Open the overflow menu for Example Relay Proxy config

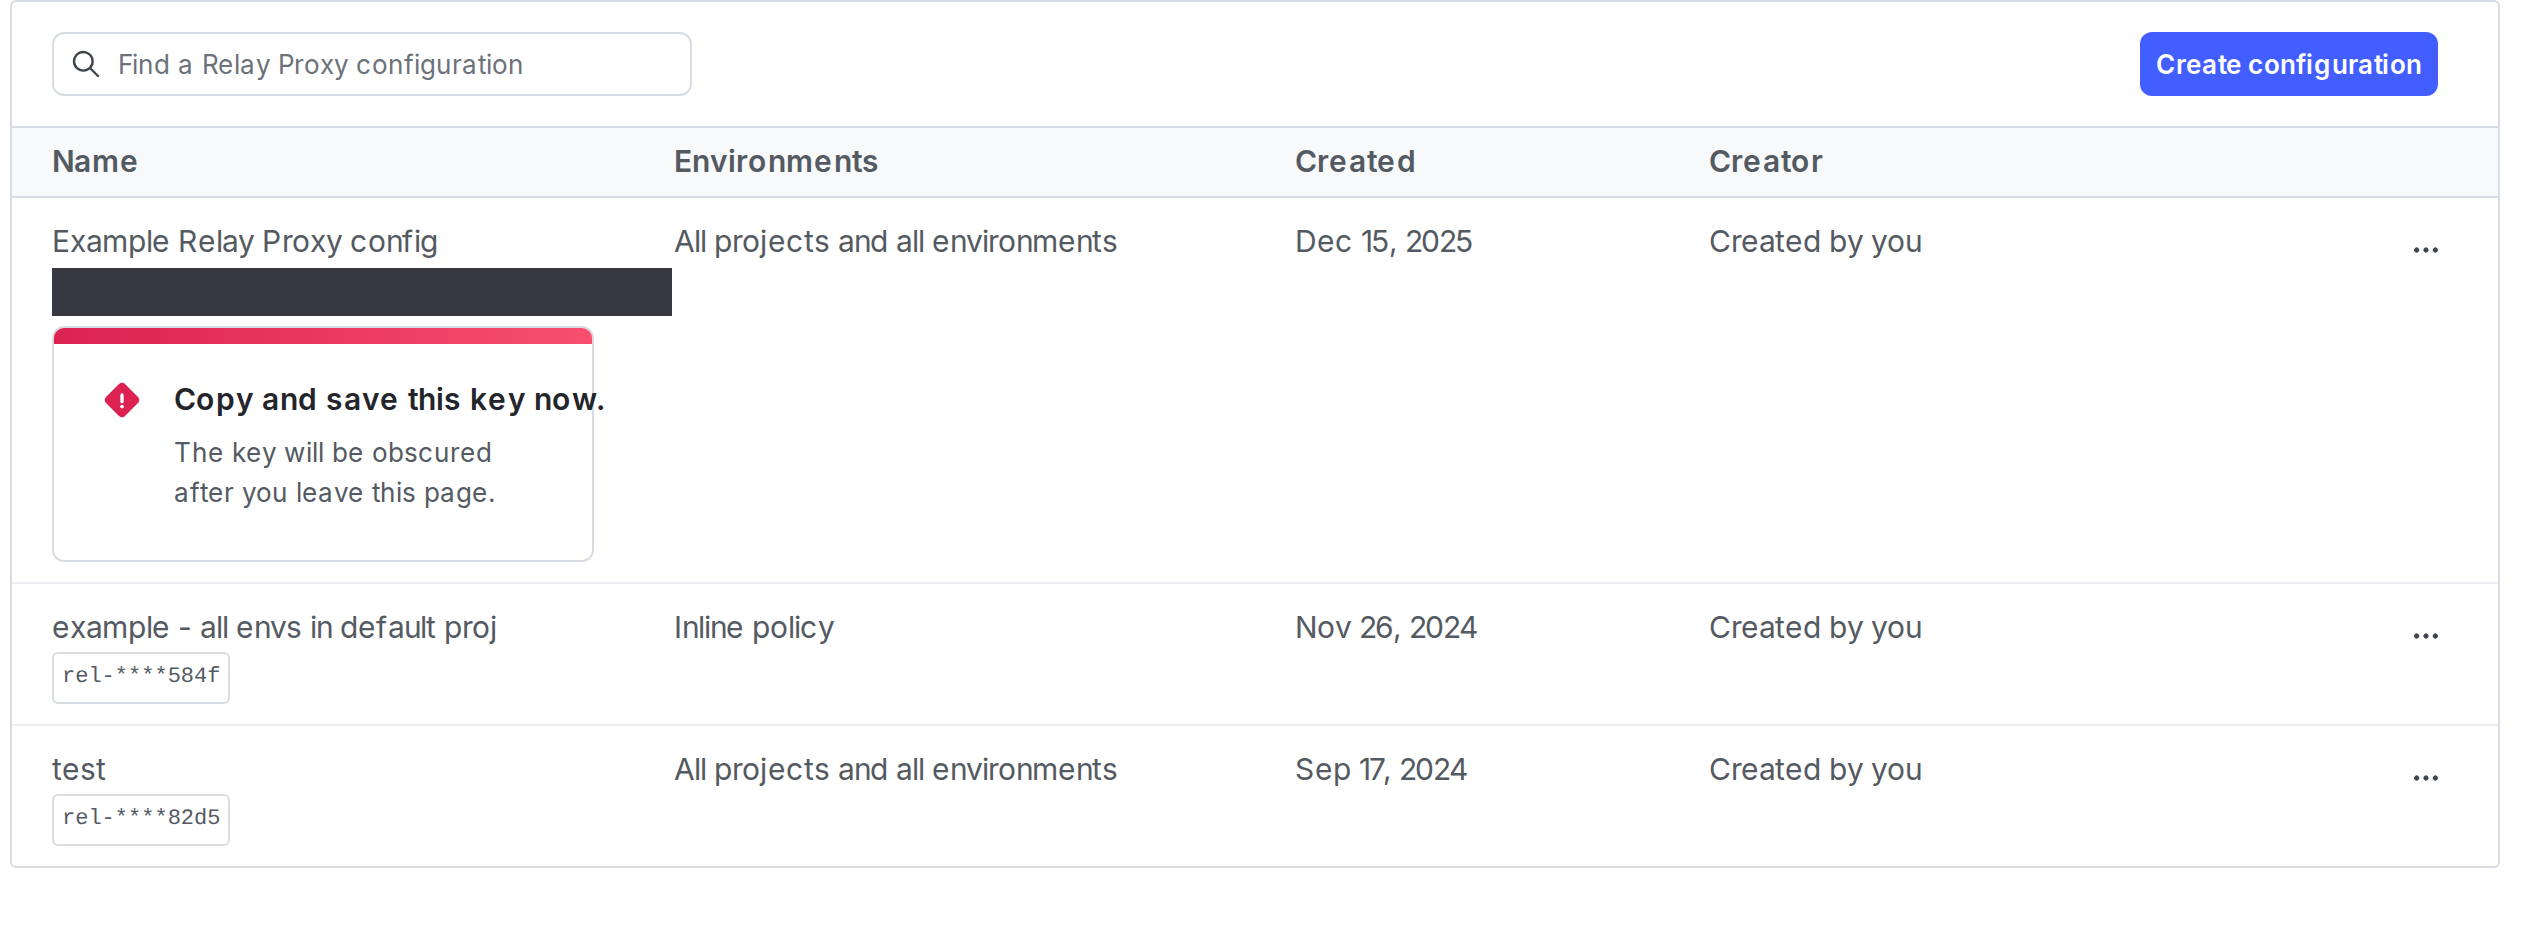(2426, 248)
